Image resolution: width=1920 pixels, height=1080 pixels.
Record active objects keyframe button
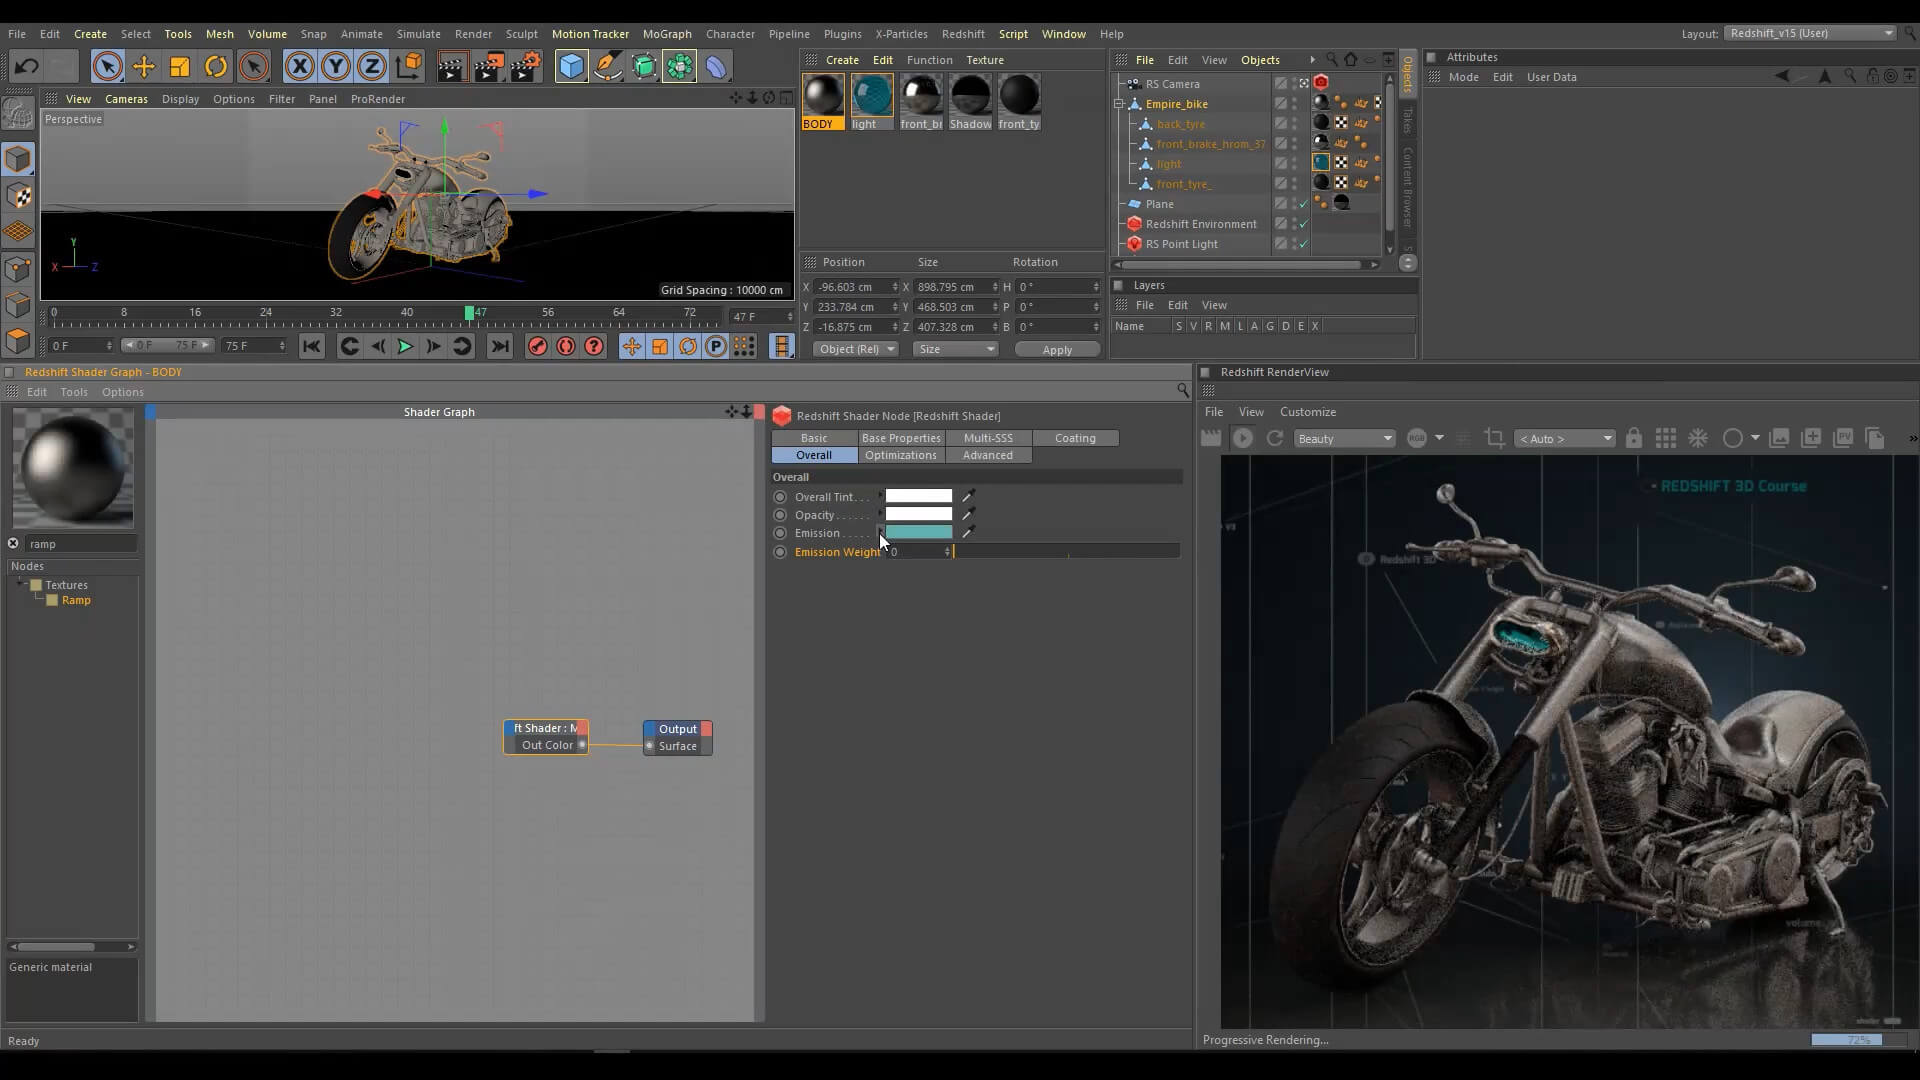coord(538,347)
